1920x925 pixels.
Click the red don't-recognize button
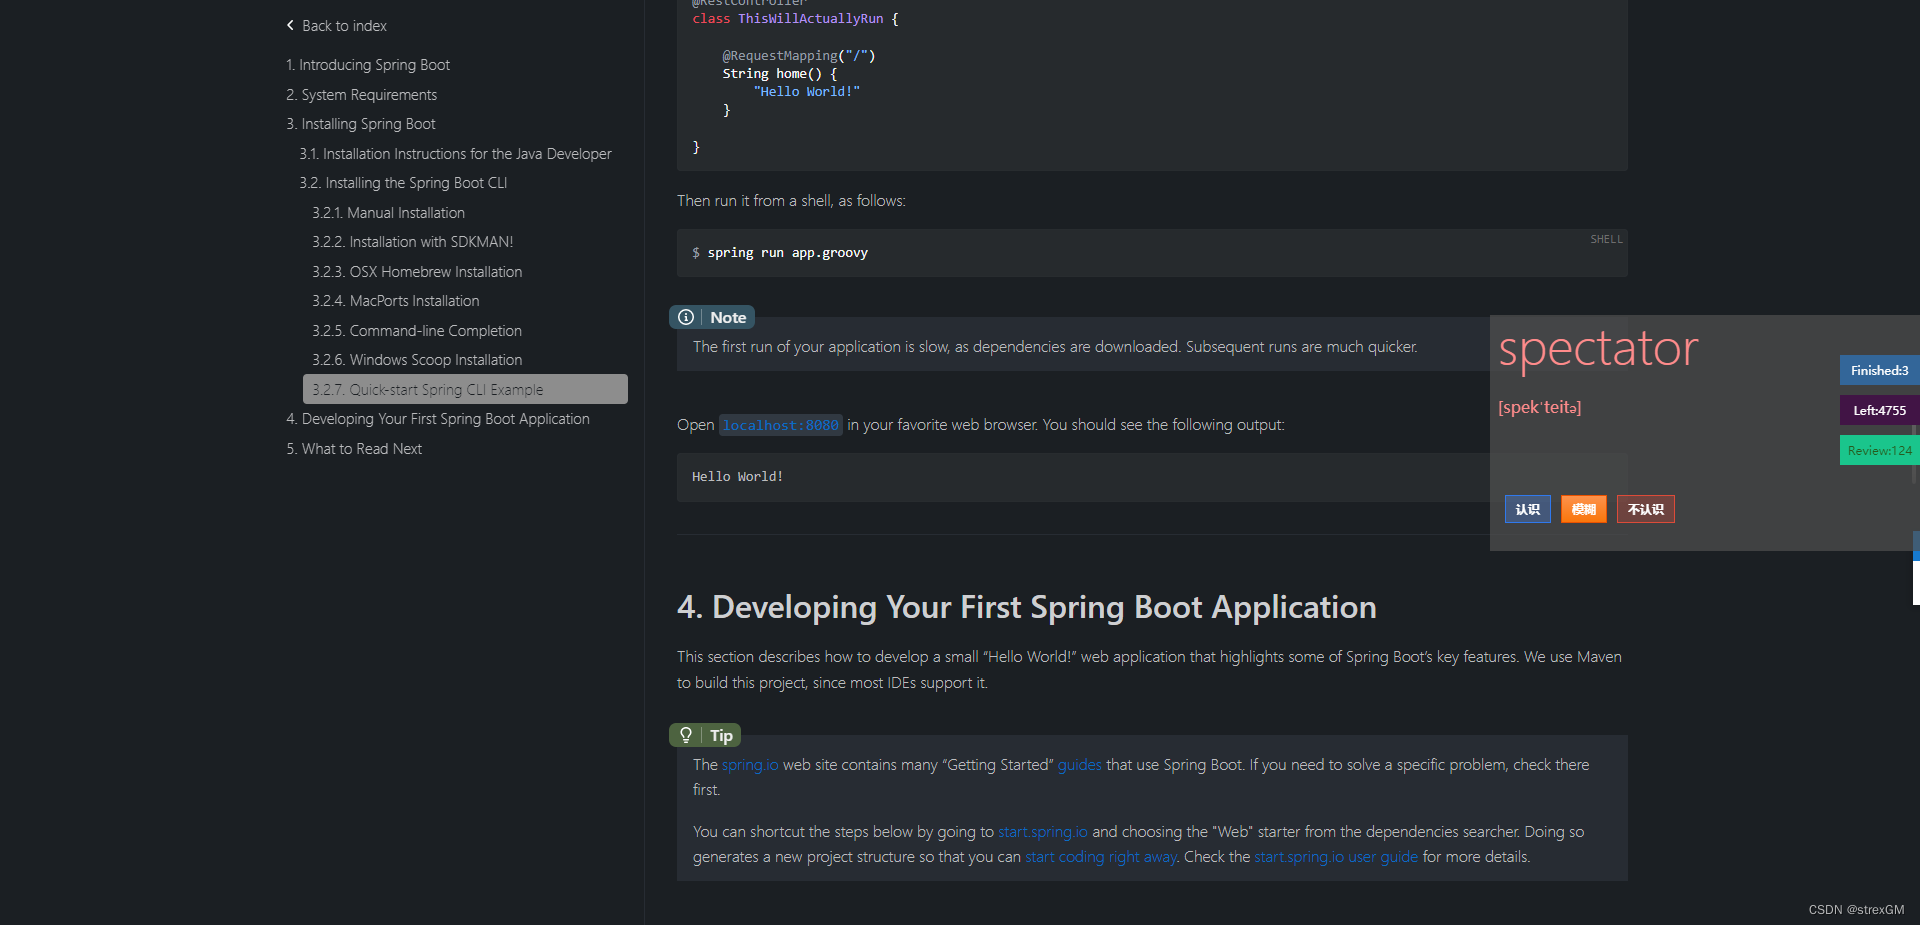[x=1645, y=509]
